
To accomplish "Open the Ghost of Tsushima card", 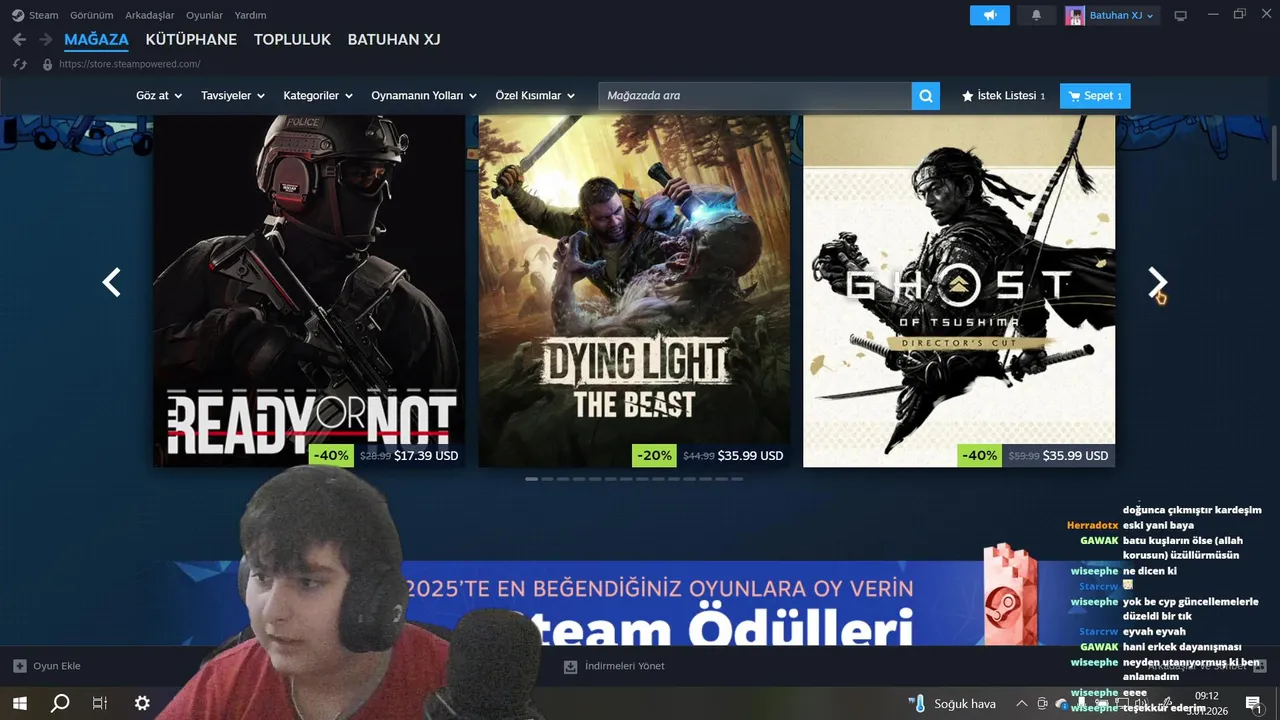I will pos(959,291).
